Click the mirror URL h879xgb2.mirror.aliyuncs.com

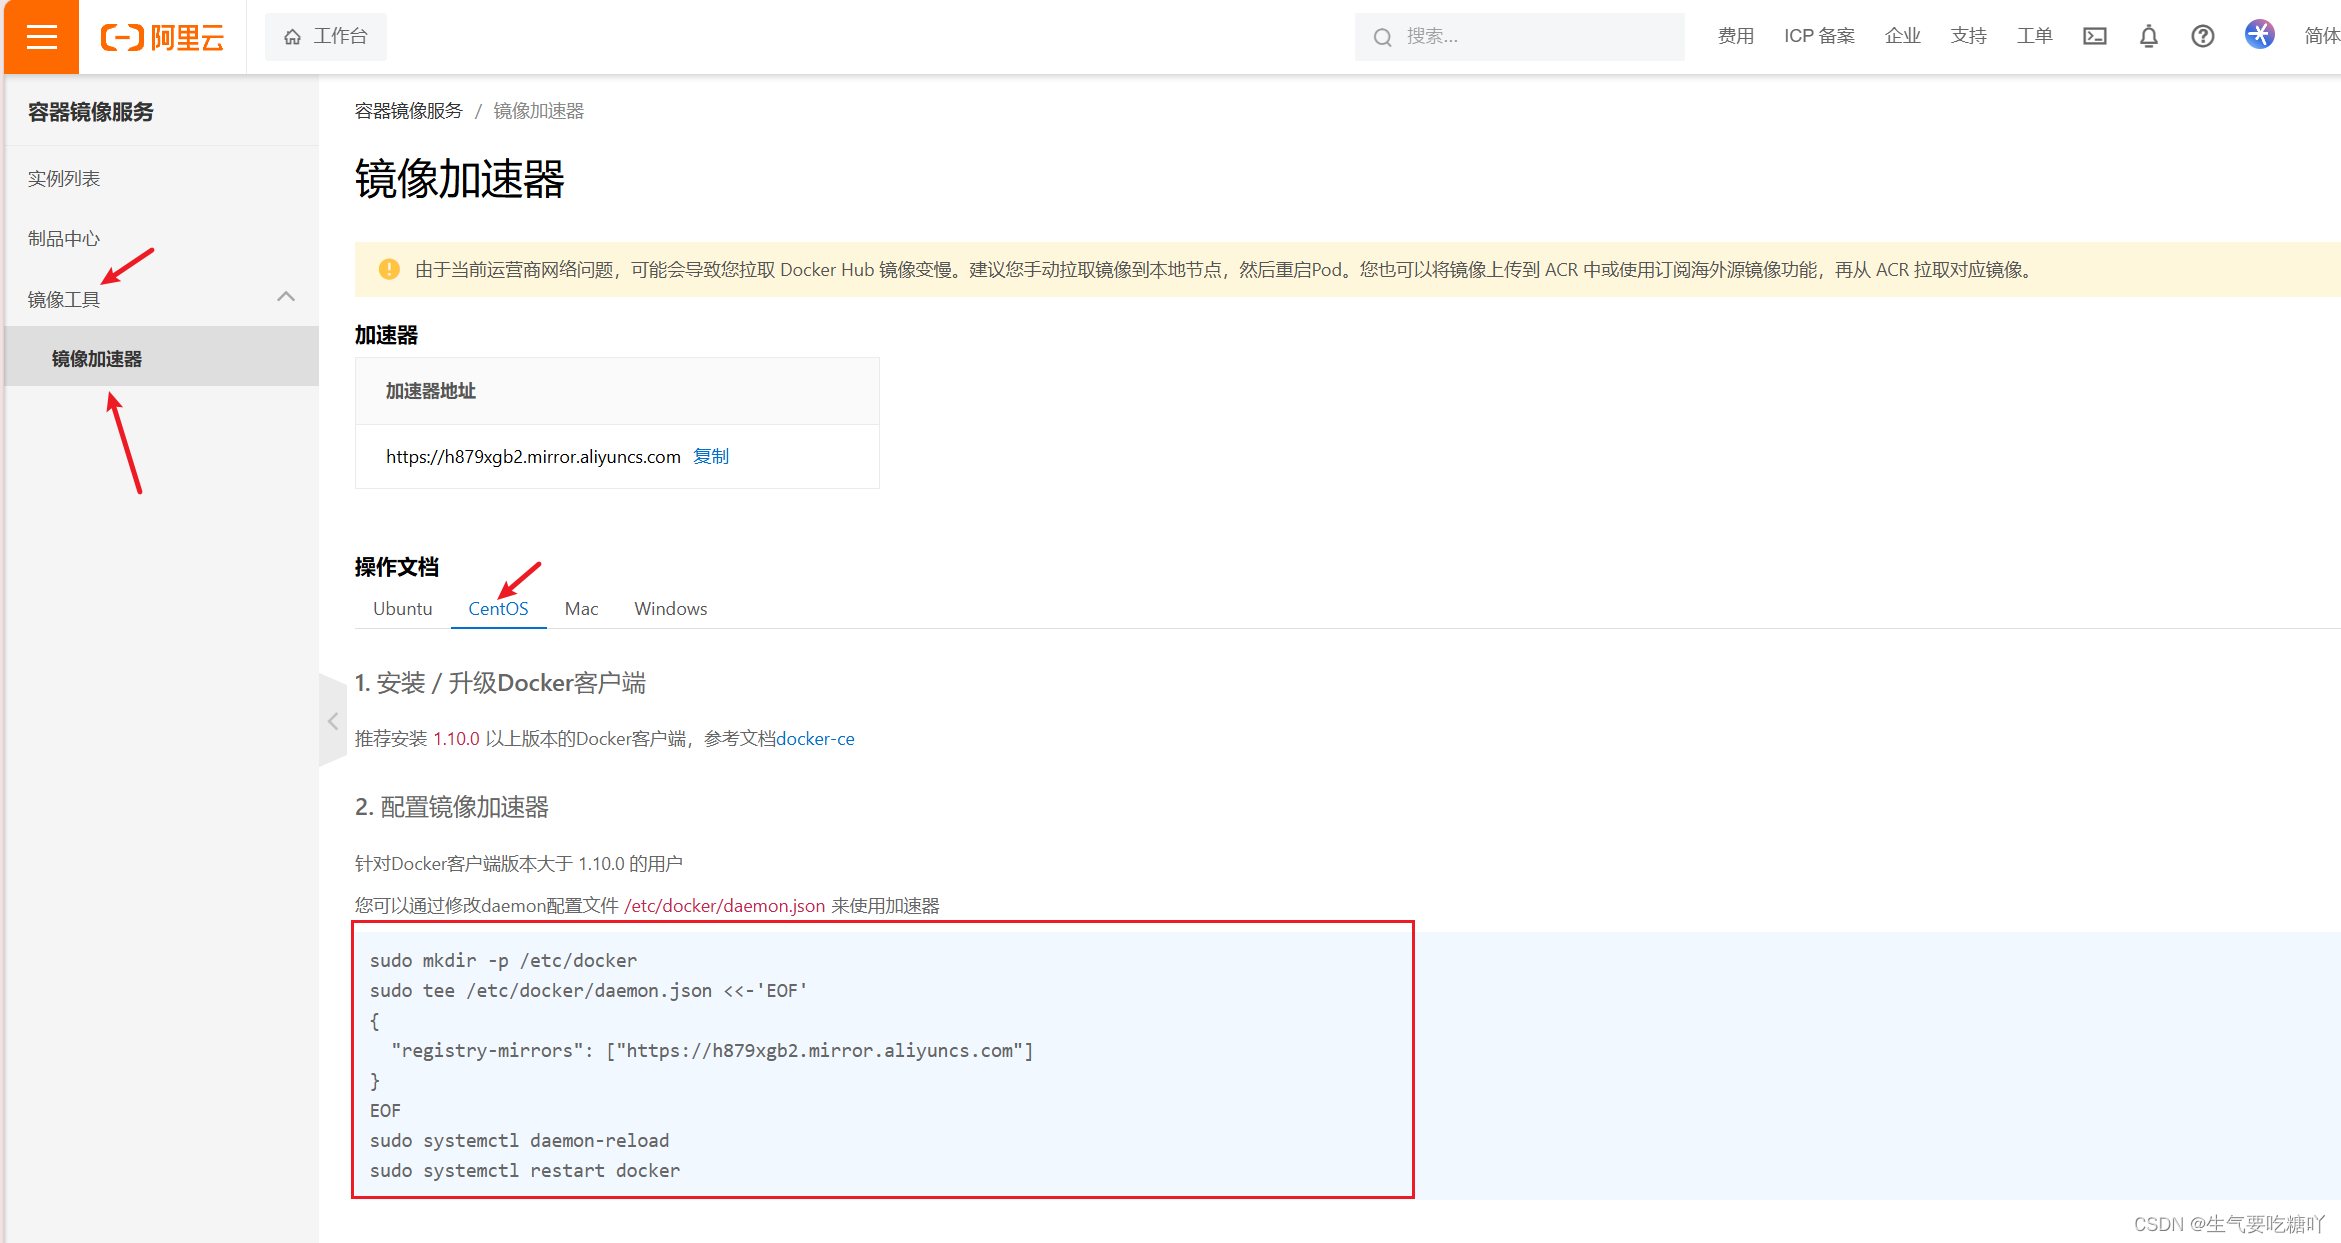533,457
